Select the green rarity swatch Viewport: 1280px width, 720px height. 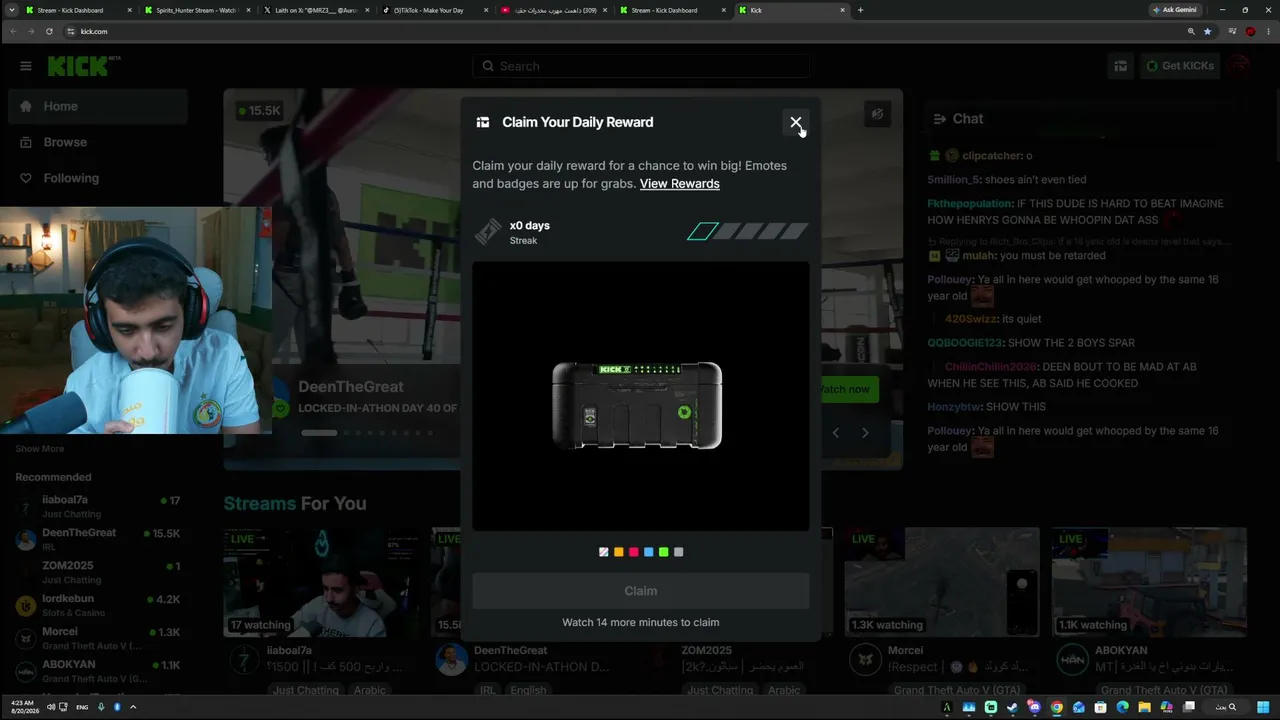664,552
